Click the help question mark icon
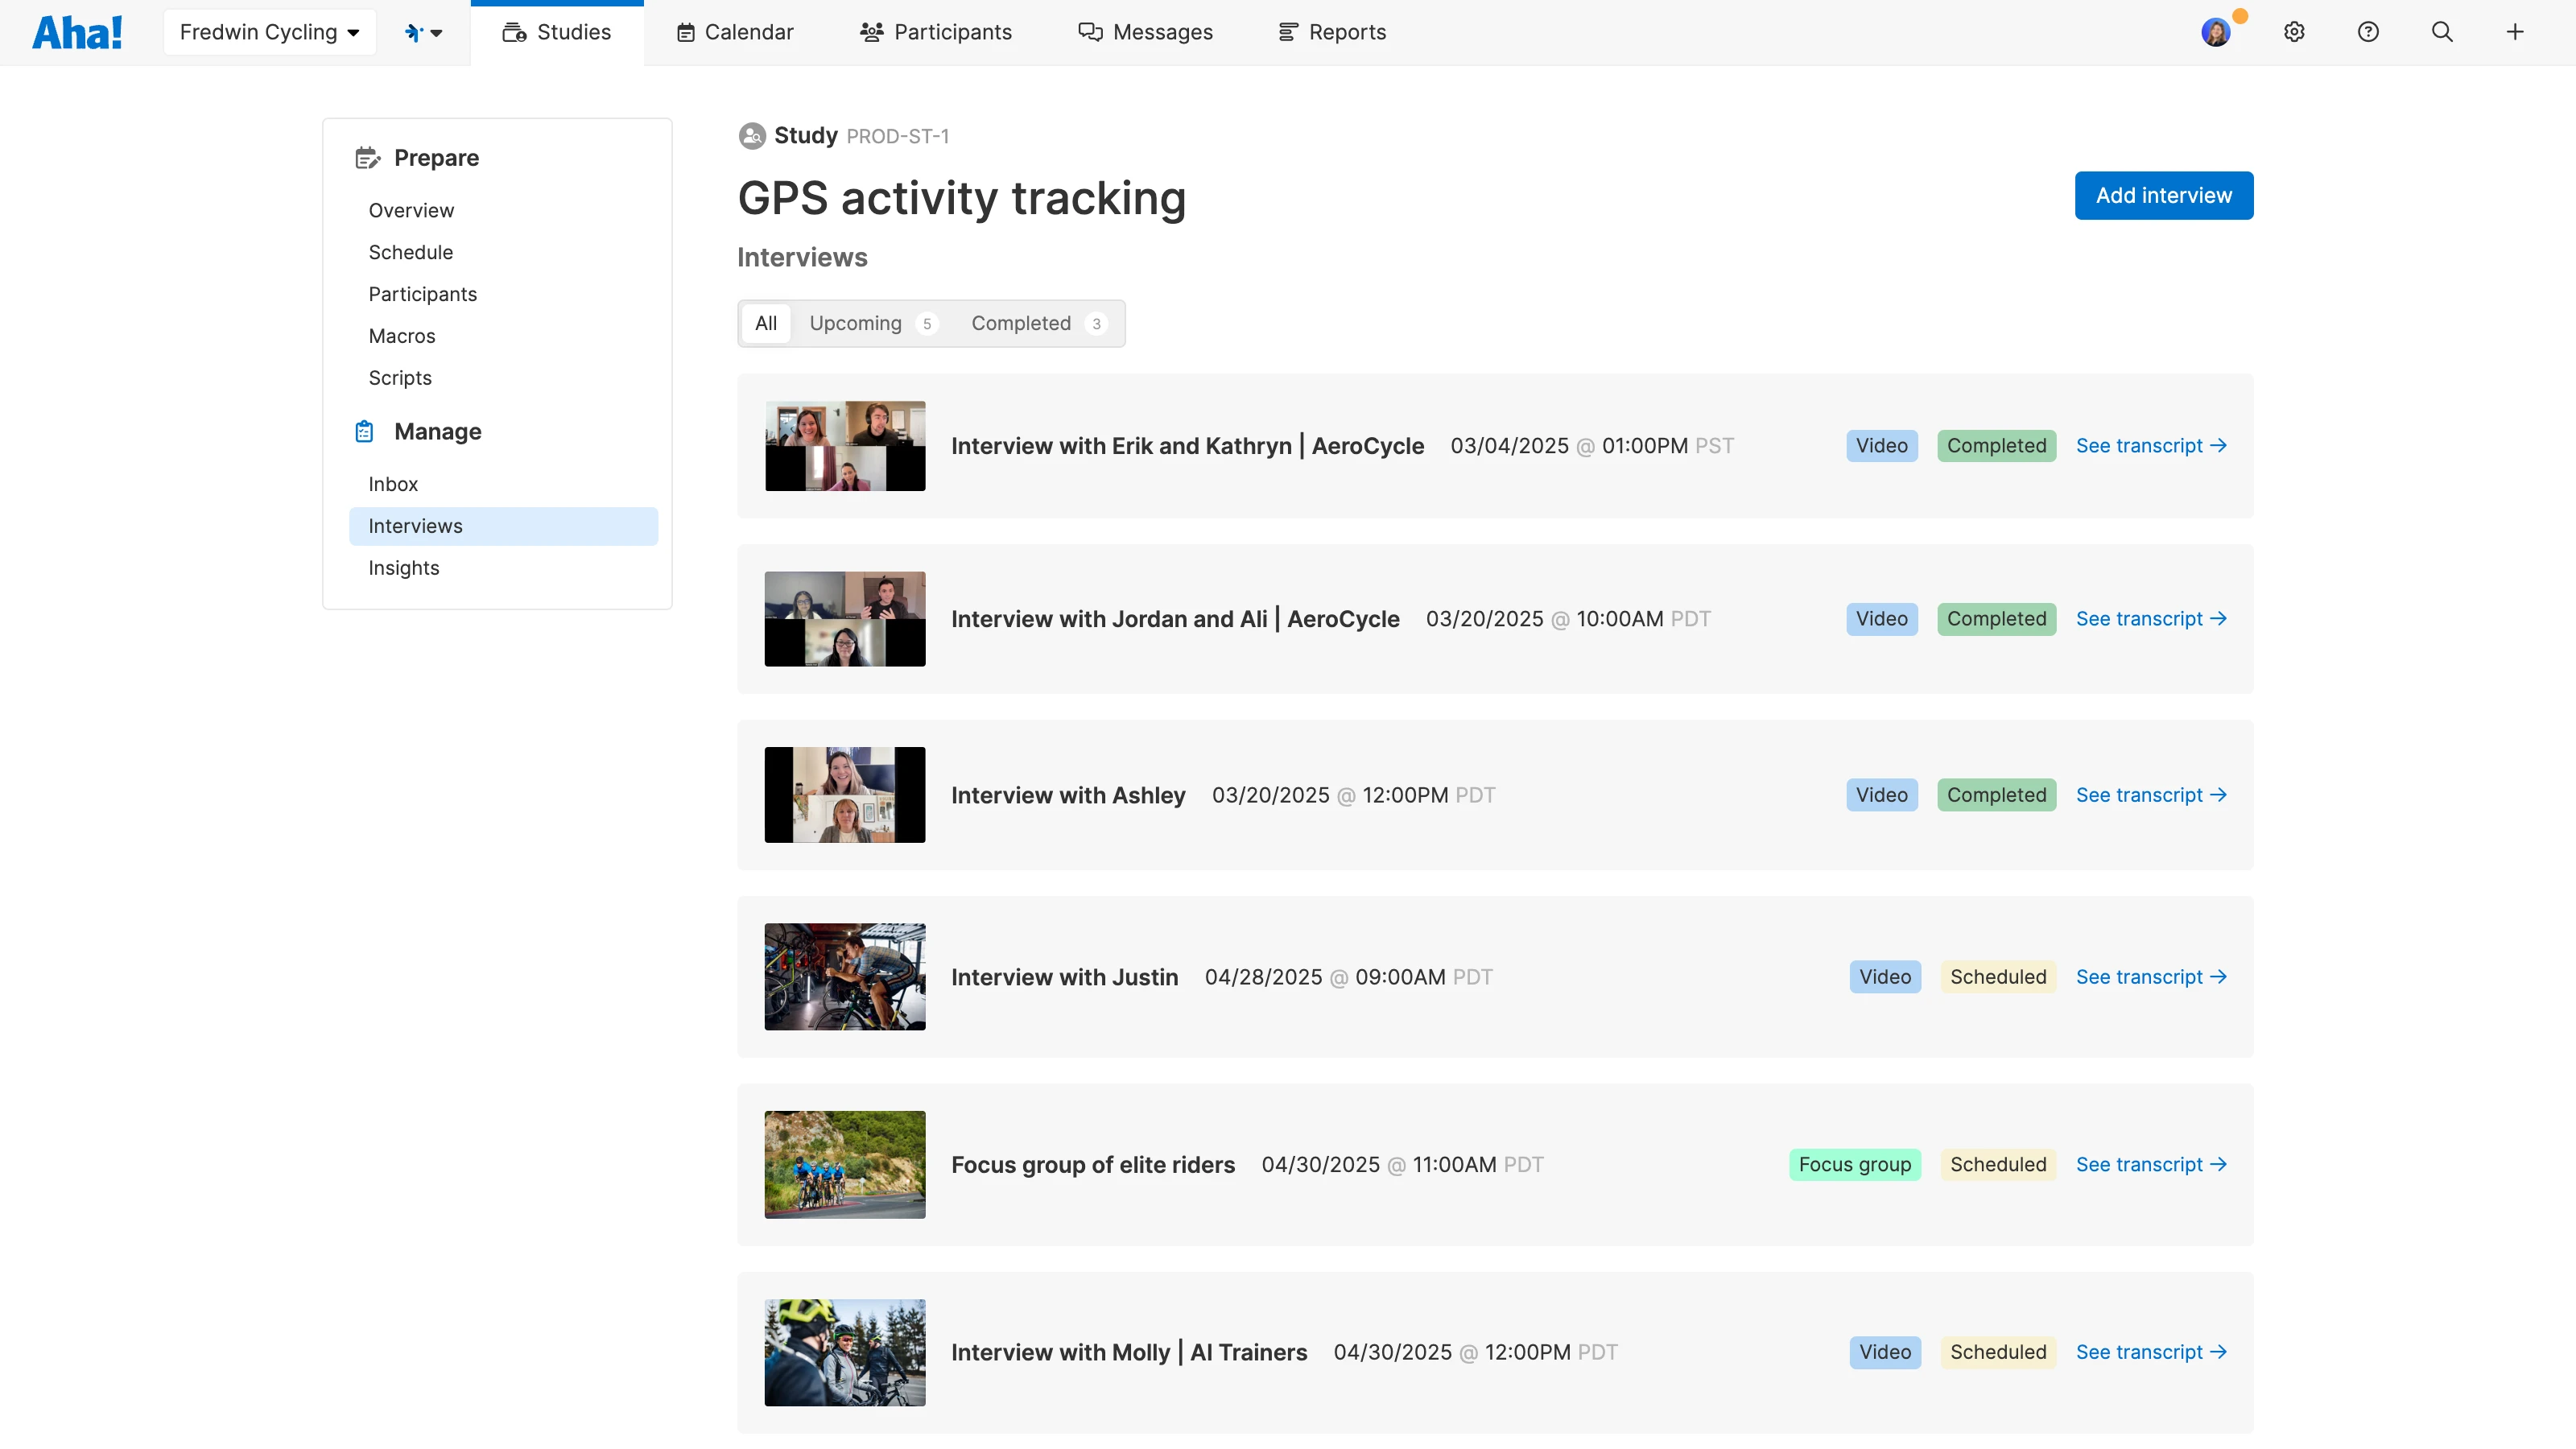Screen dimensions: 2576x1449 click(2368, 32)
